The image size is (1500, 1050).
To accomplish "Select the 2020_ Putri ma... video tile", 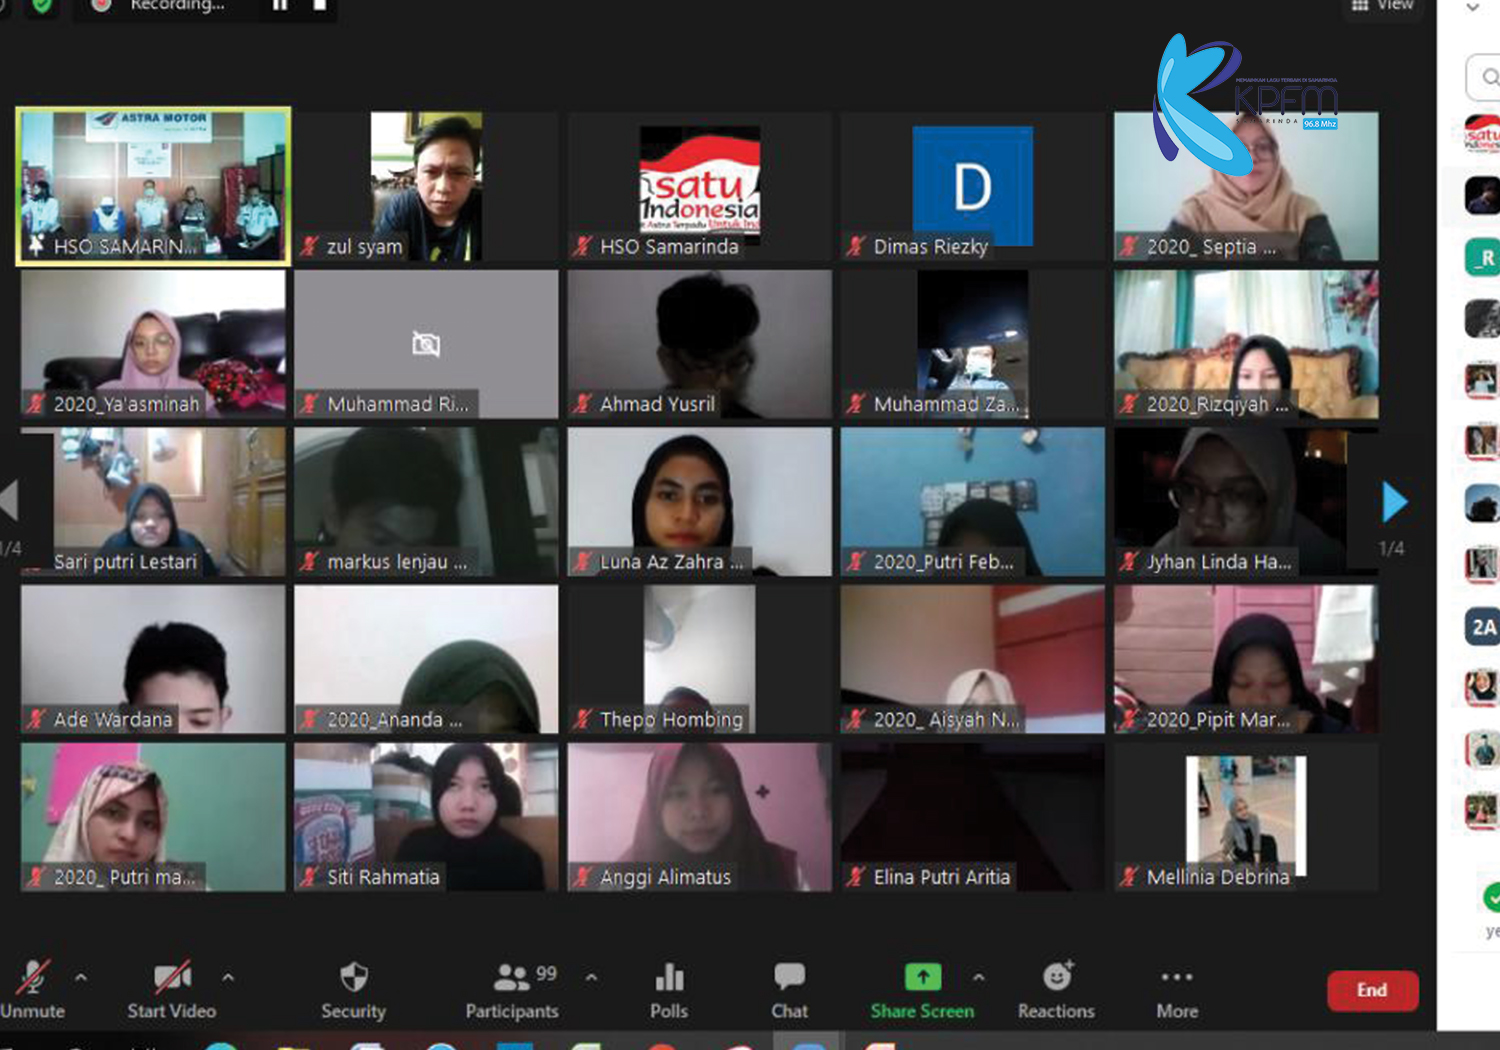I will (x=153, y=817).
